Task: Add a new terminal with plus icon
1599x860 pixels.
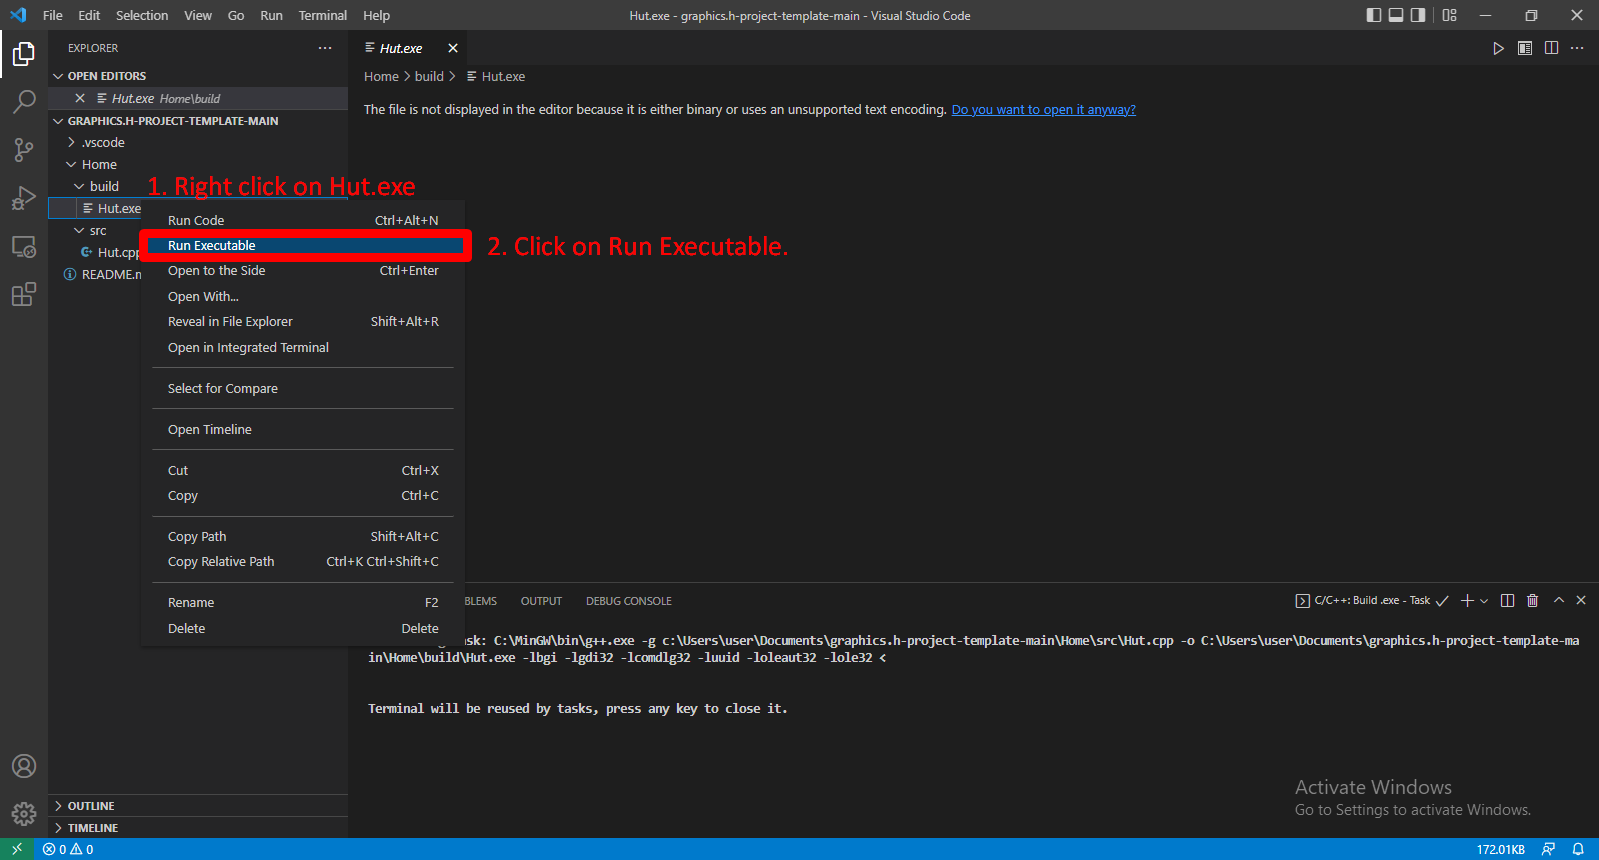Action: [x=1467, y=601]
